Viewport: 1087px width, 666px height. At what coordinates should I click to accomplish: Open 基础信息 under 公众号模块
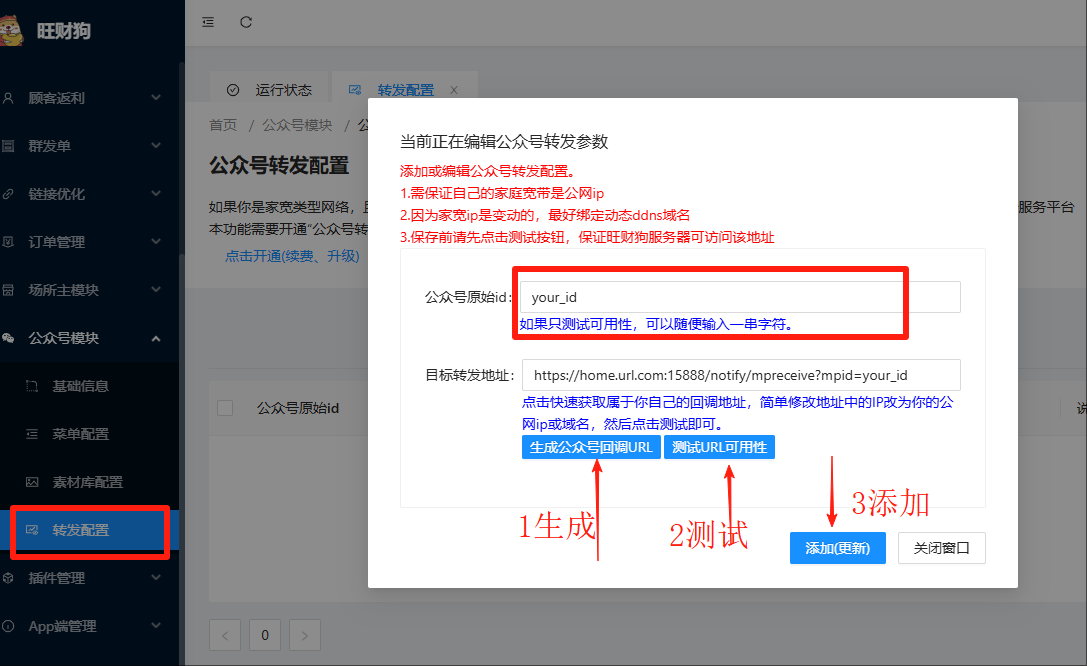point(80,386)
